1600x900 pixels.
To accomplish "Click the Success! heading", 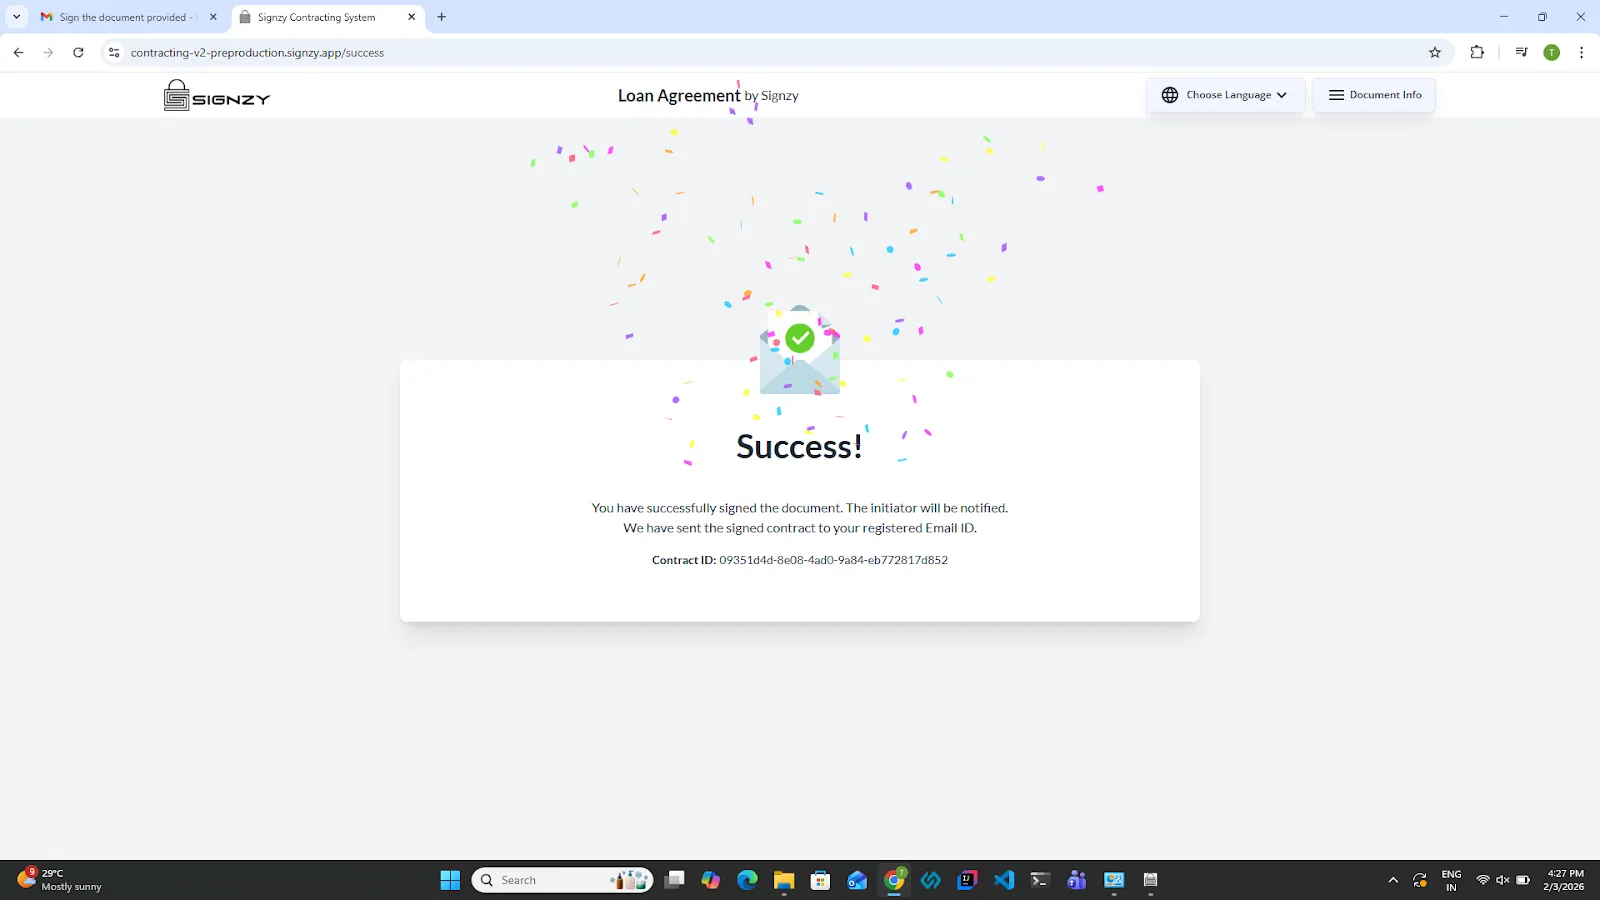I will pos(799,446).
